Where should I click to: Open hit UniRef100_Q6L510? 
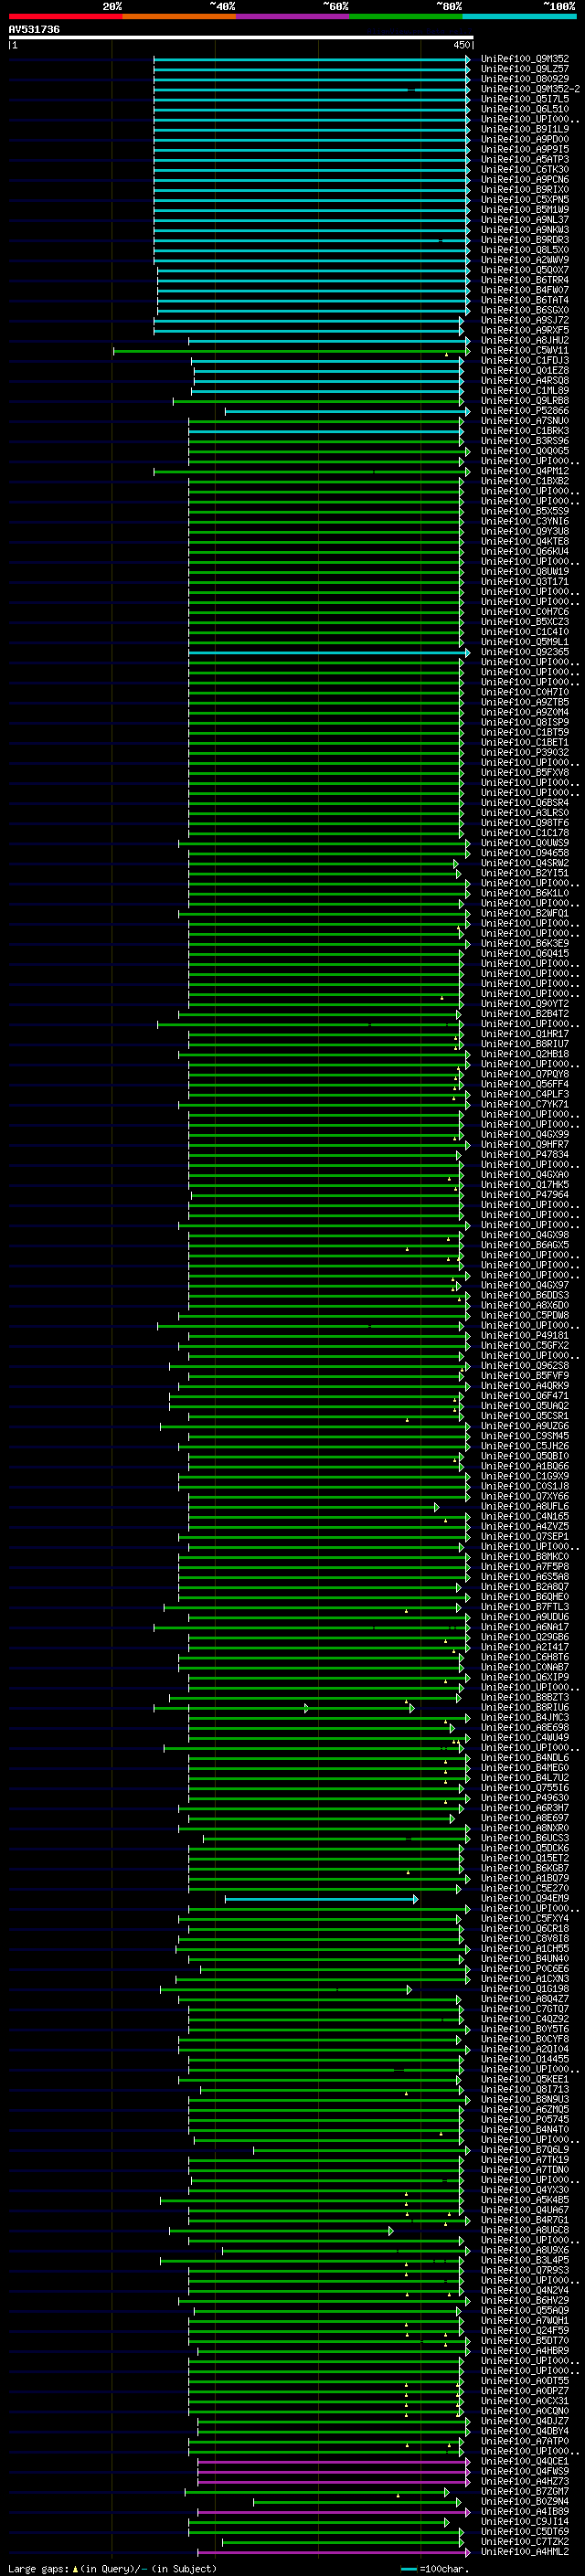point(525,109)
